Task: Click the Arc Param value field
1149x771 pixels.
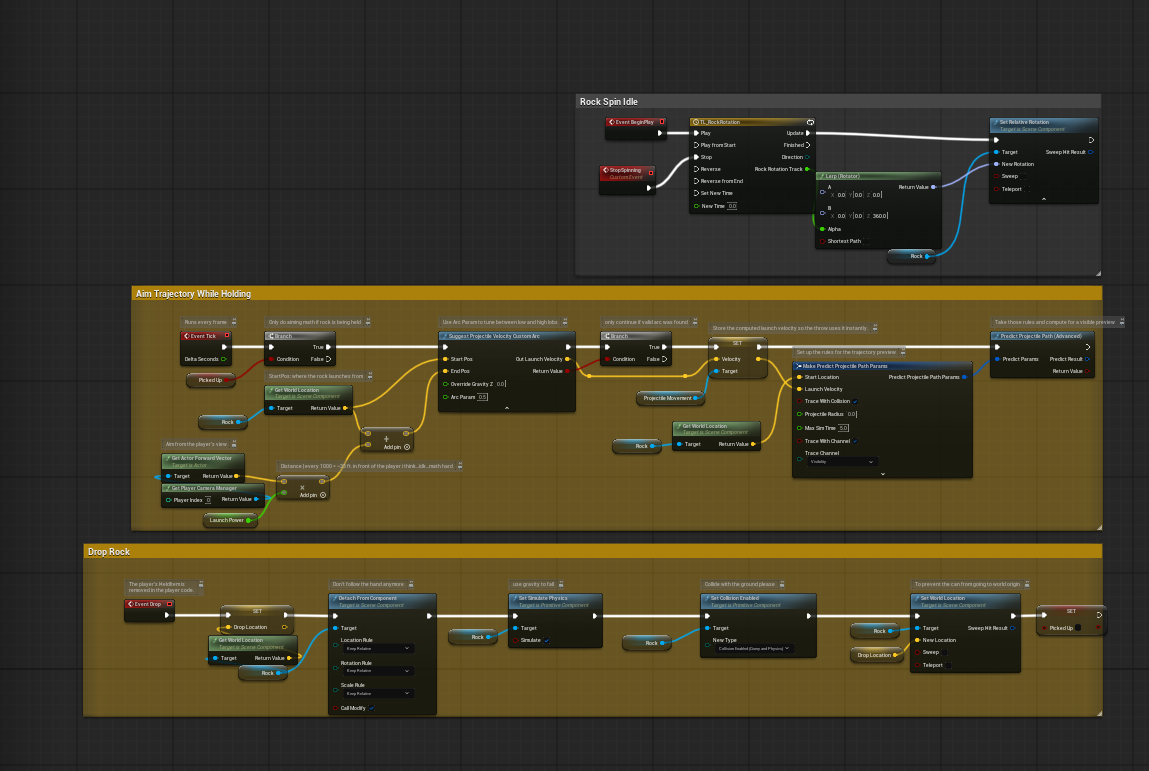Action: point(483,397)
